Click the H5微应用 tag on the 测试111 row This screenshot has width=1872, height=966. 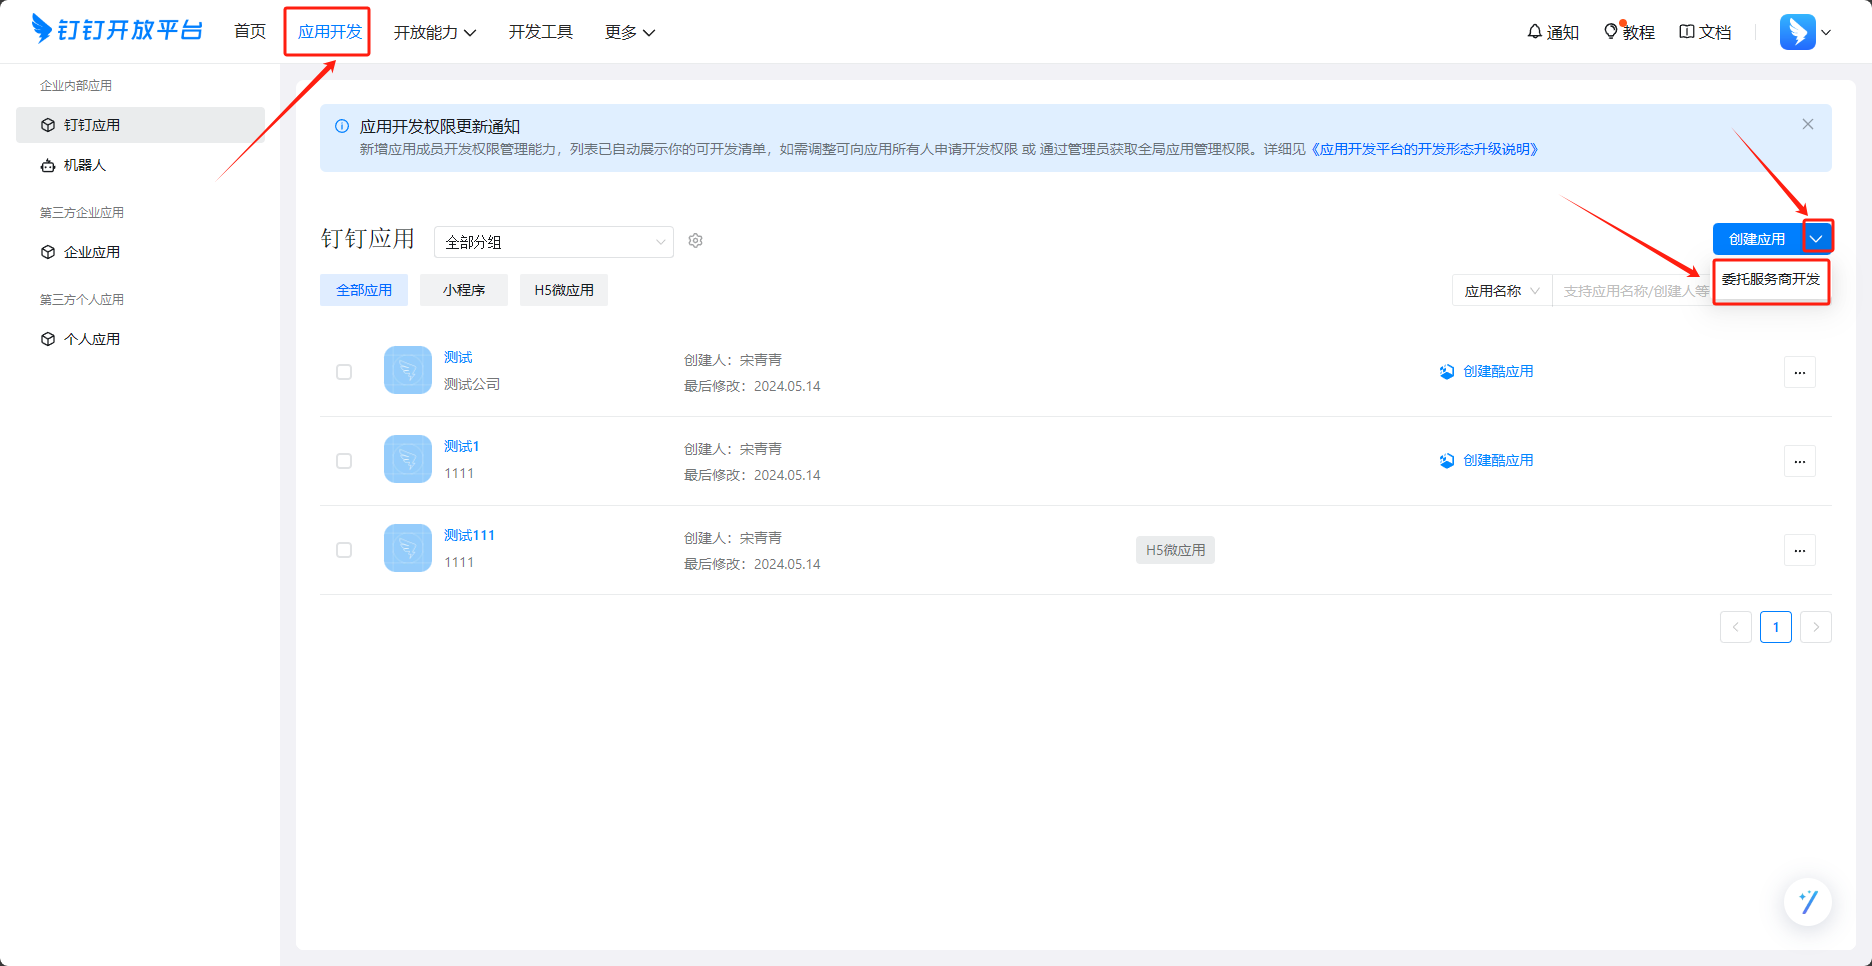click(1175, 550)
